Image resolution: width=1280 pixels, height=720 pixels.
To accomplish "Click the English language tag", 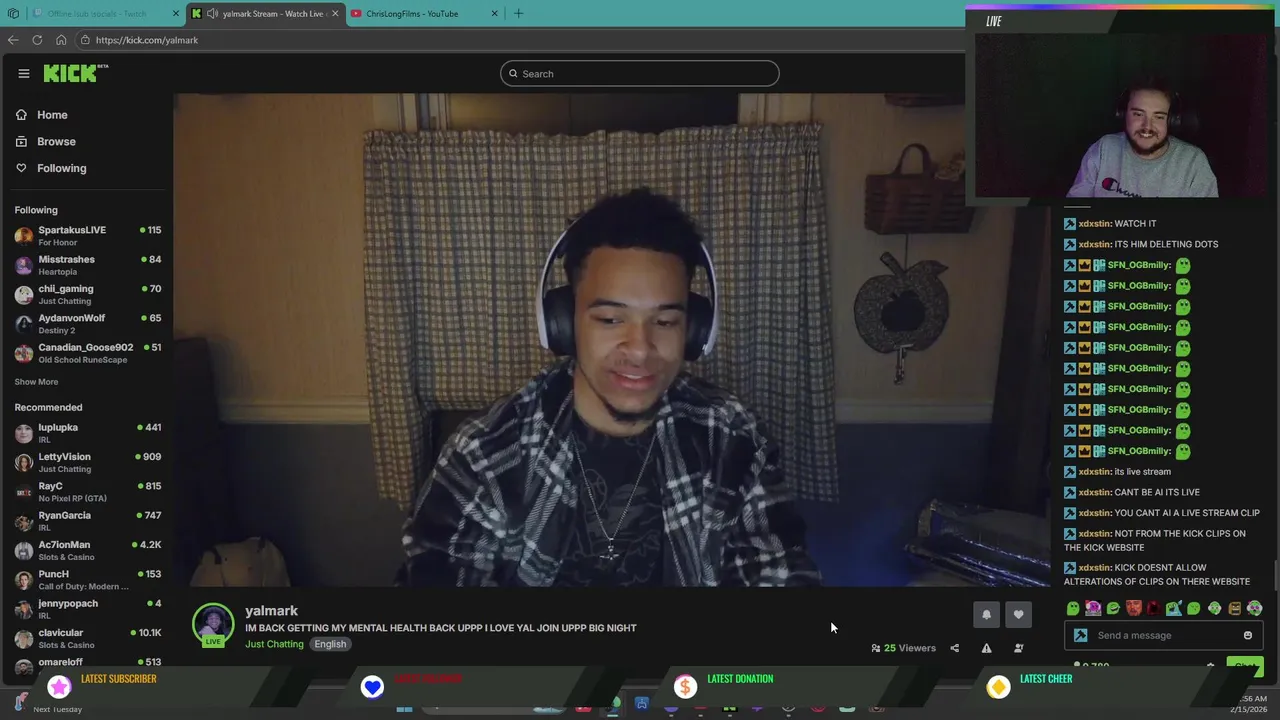I will click(330, 644).
